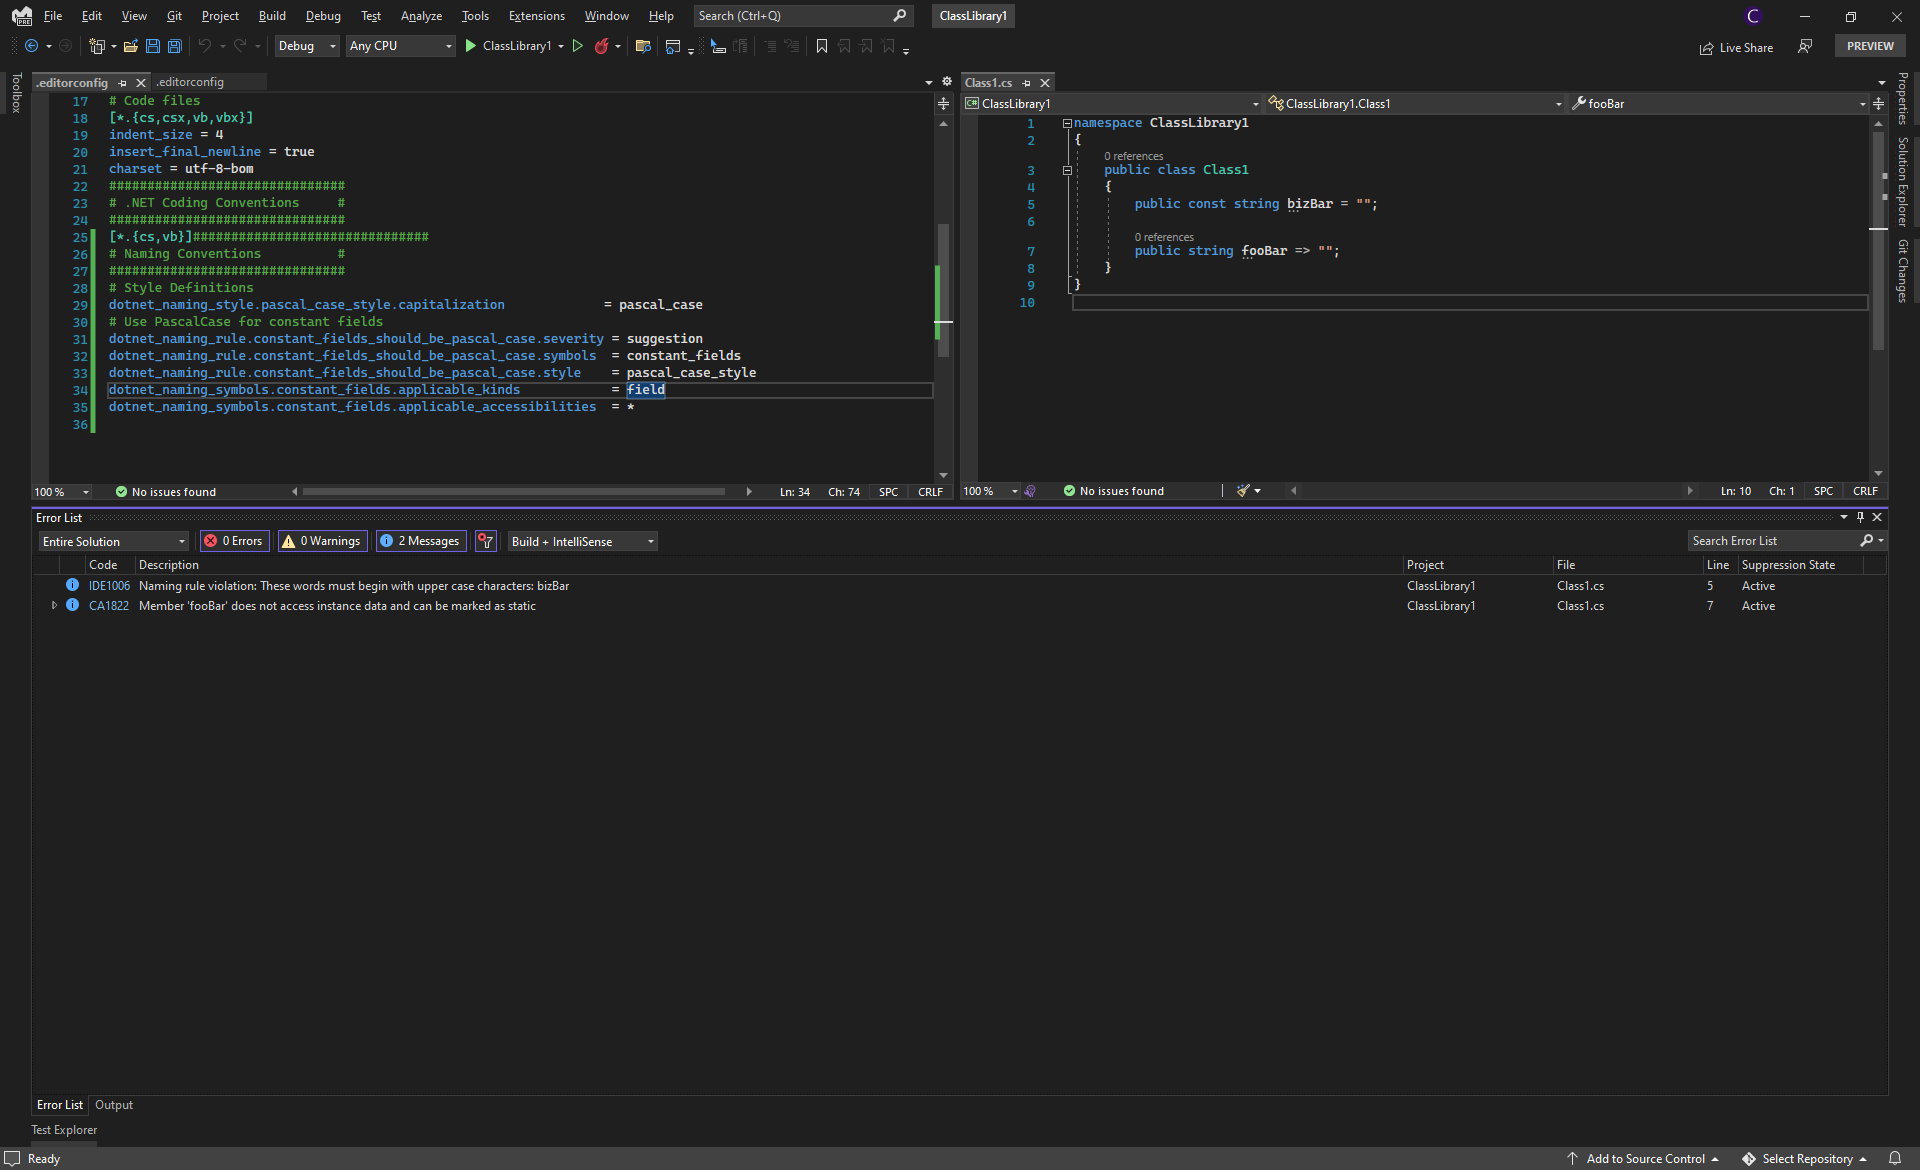Pin the Error List panel
Viewport: 1920px width, 1170px height.
pyautogui.click(x=1860, y=517)
